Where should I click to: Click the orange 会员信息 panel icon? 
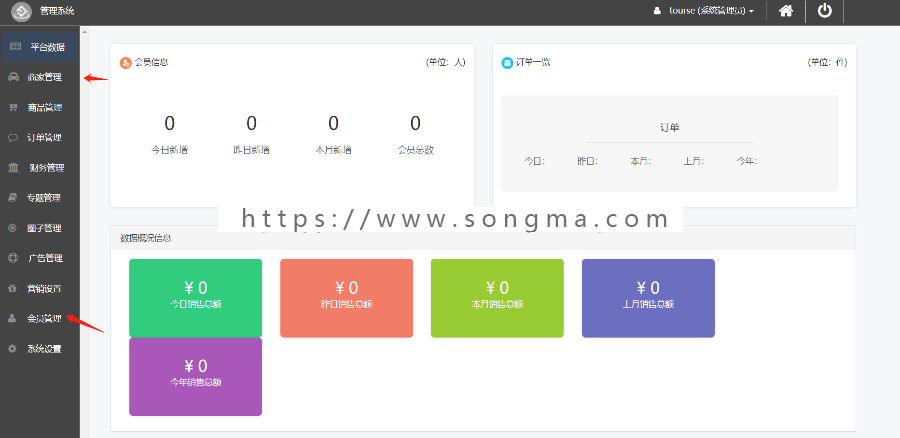coord(126,63)
